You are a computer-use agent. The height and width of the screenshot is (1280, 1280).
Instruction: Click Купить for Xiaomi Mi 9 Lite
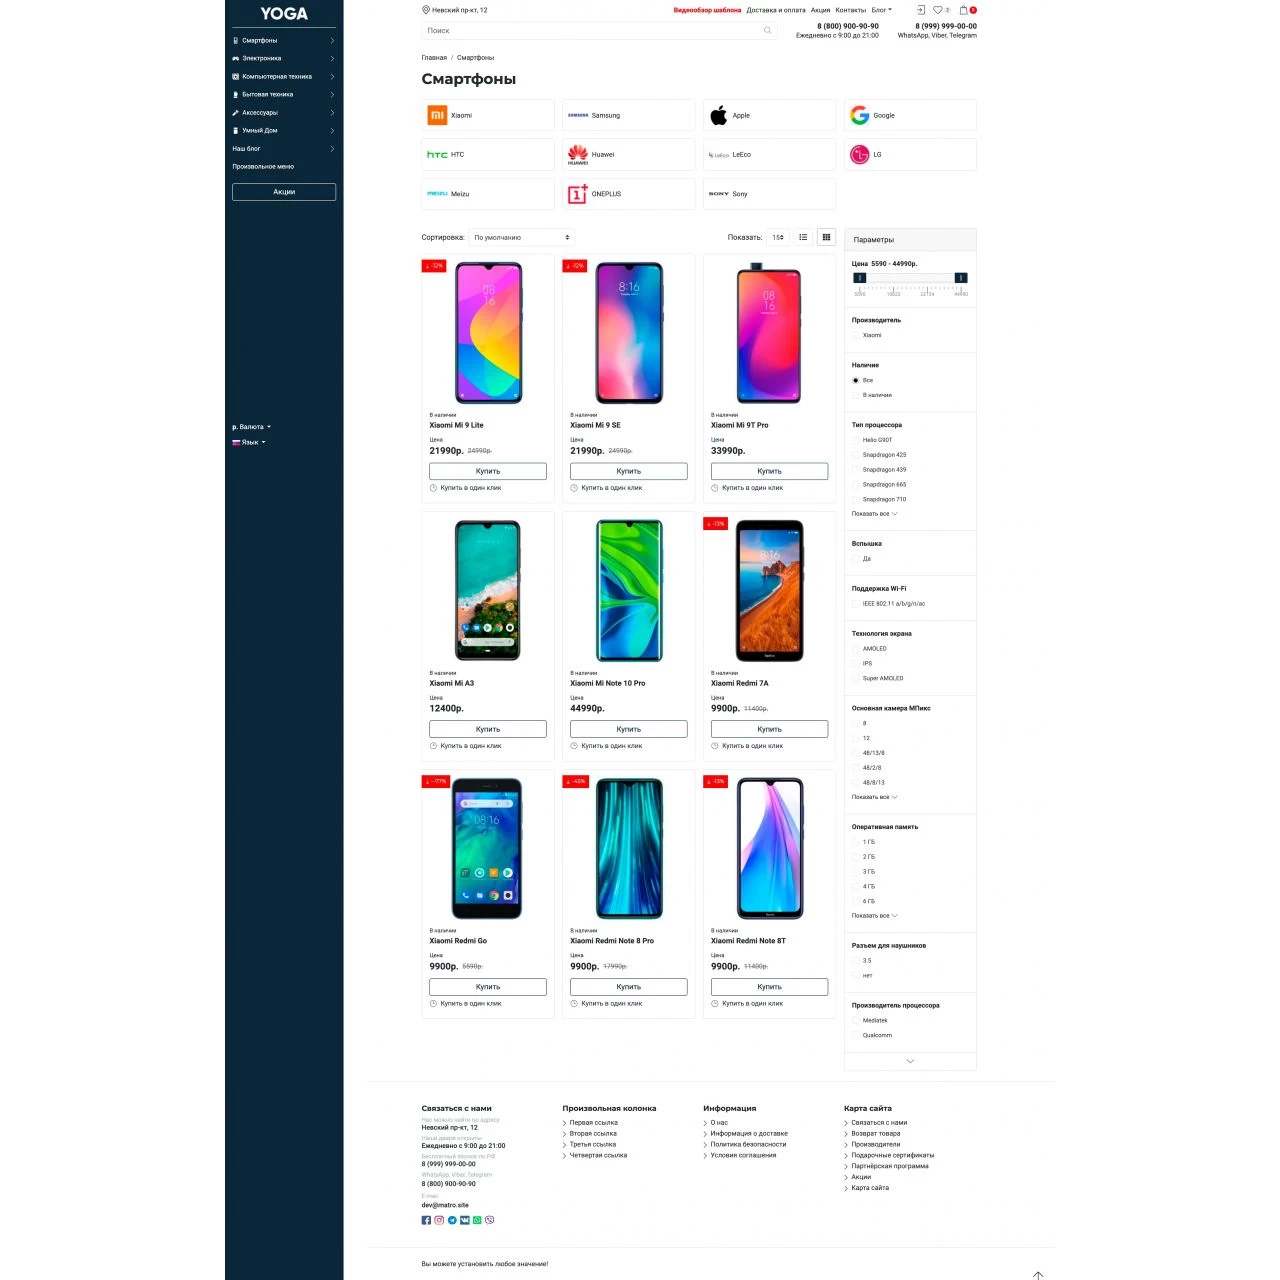(488, 471)
